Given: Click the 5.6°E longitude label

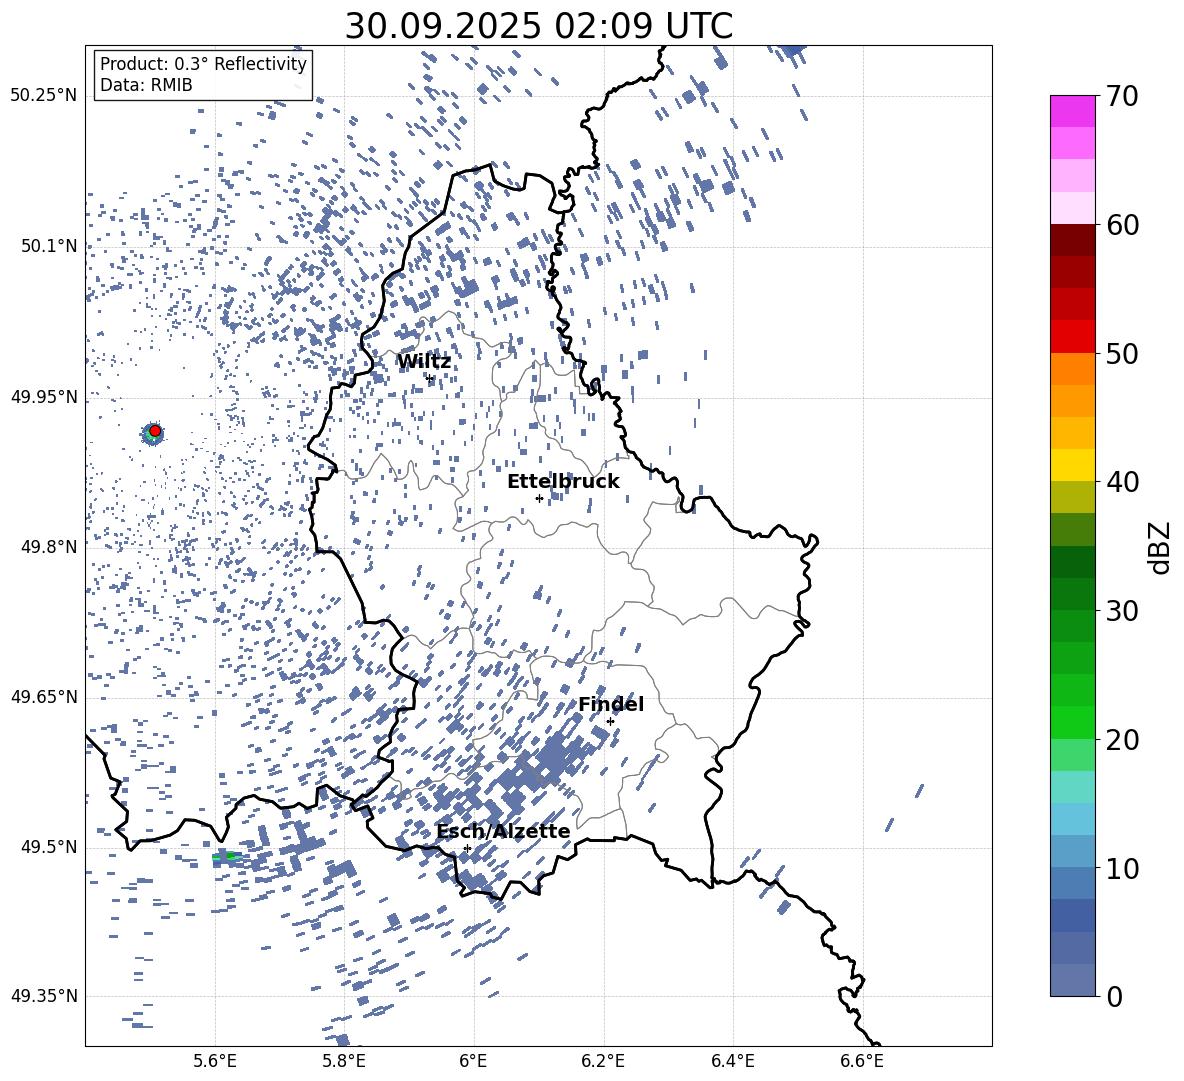Looking at the screenshot, I should 215,1061.
